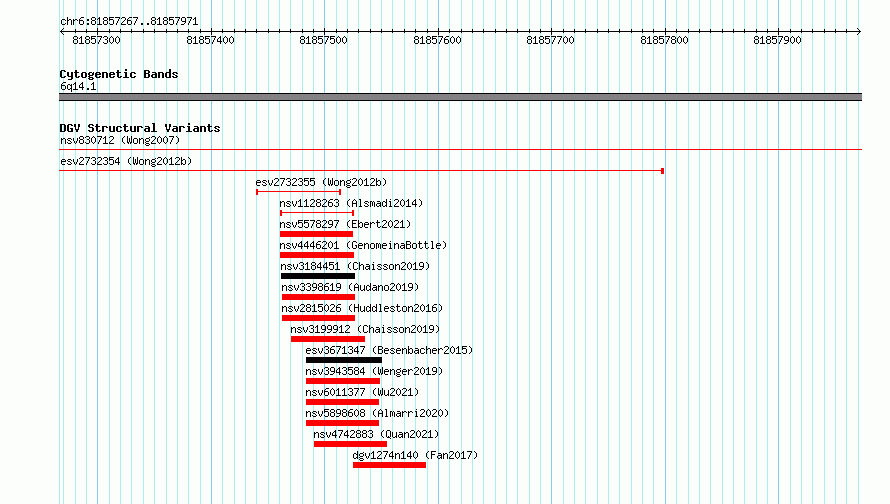Select nsv6011377 (Wu2021) label

click(362, 392)
